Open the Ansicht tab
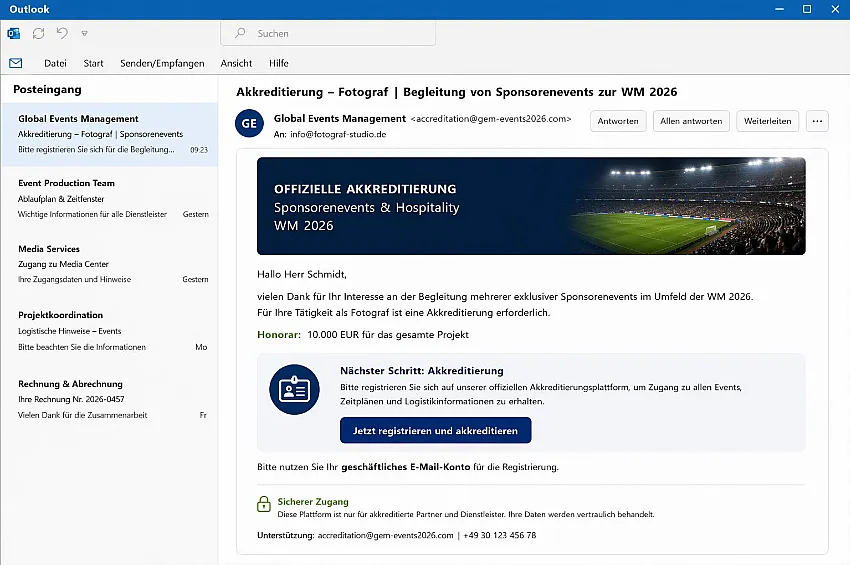The image size is (850, 565). point(236,63)
